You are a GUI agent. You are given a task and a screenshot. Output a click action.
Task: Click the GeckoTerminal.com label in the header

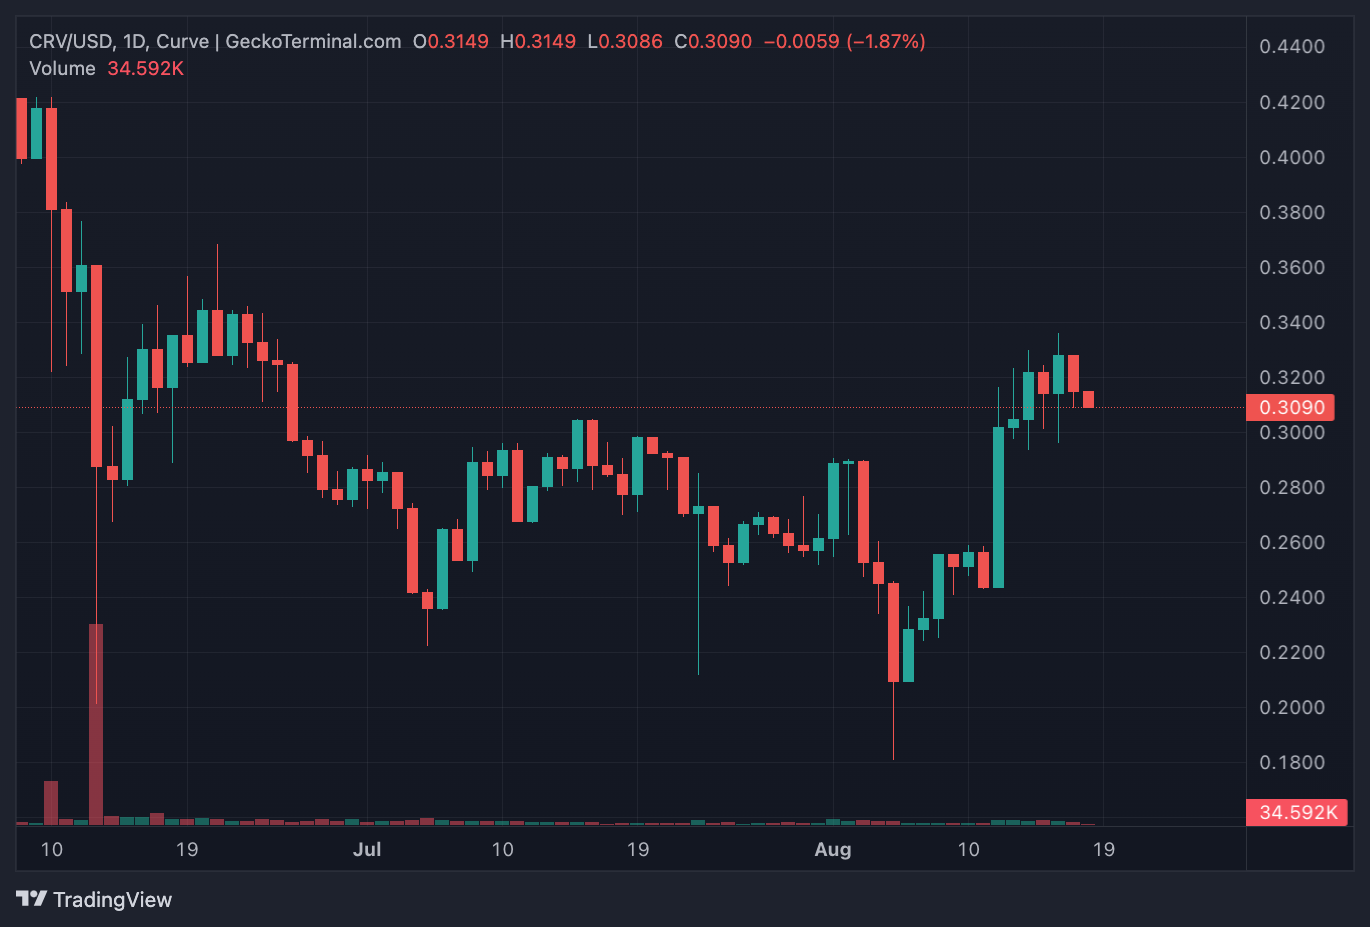click(x=313, y=41)
